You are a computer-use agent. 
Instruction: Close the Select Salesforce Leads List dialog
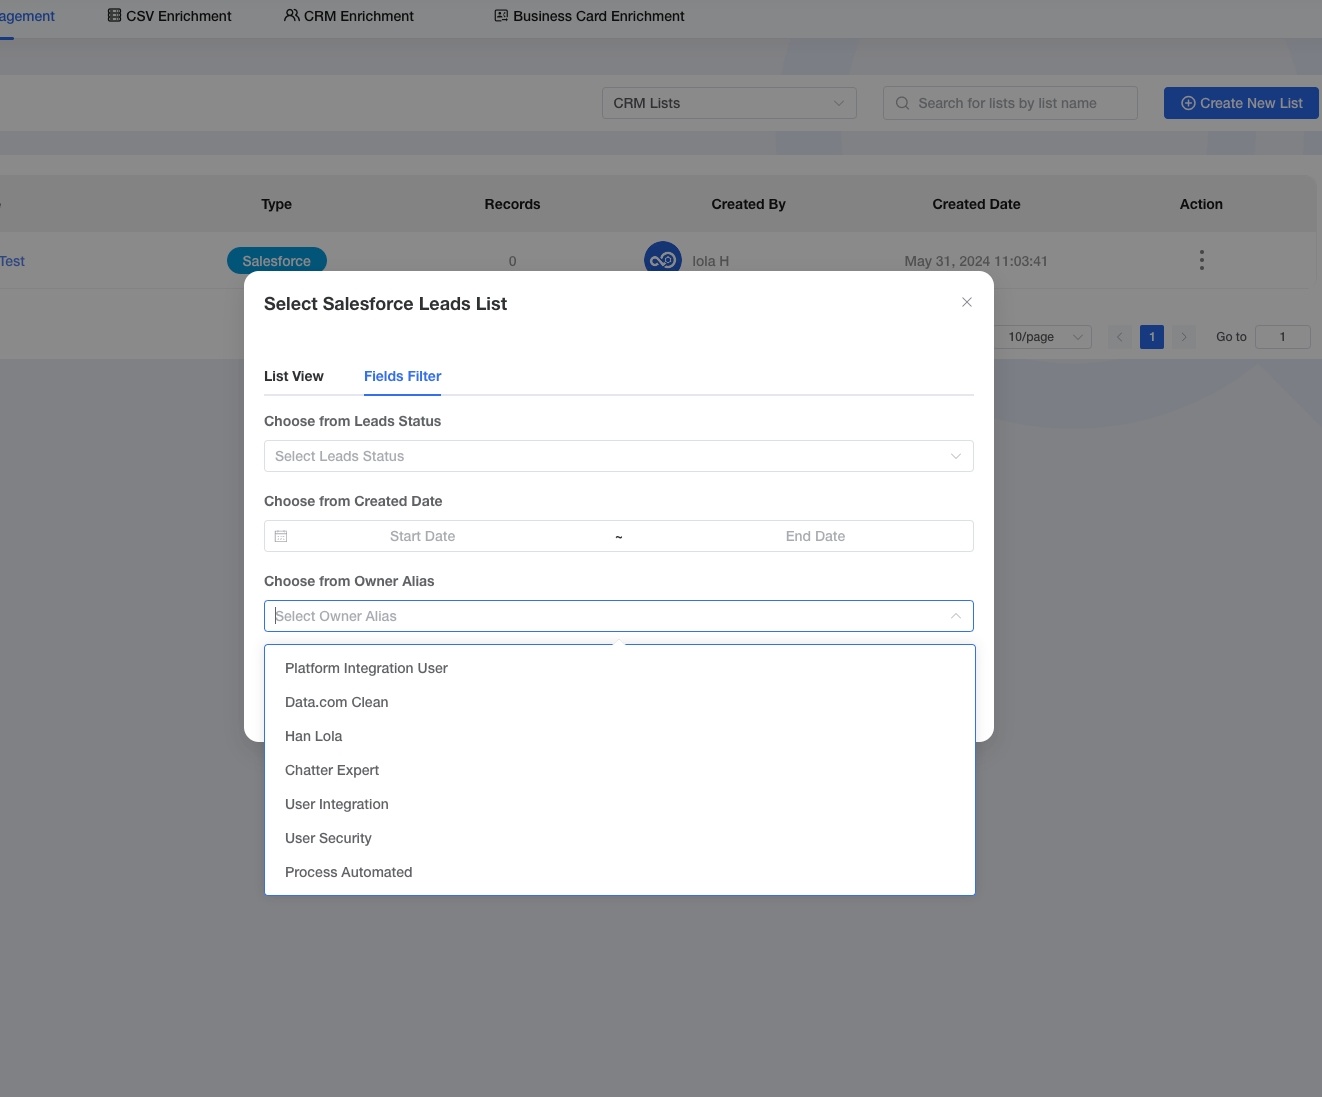(967, 302)
